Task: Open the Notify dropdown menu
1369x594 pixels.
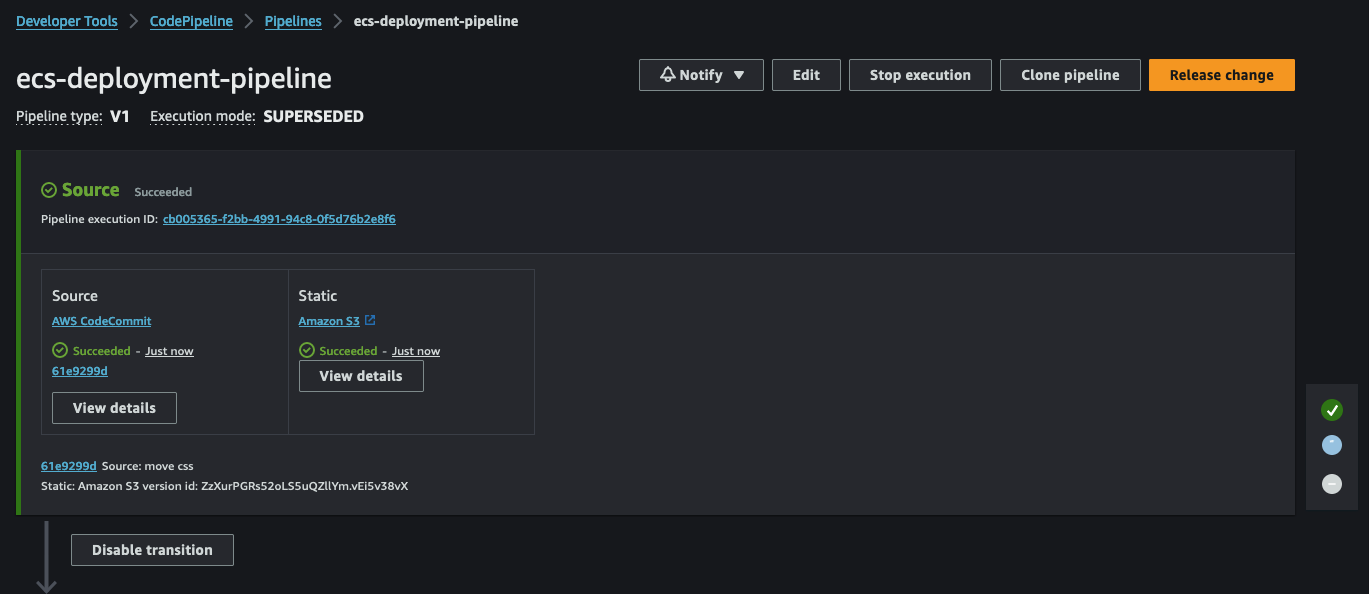Action: 740,74
